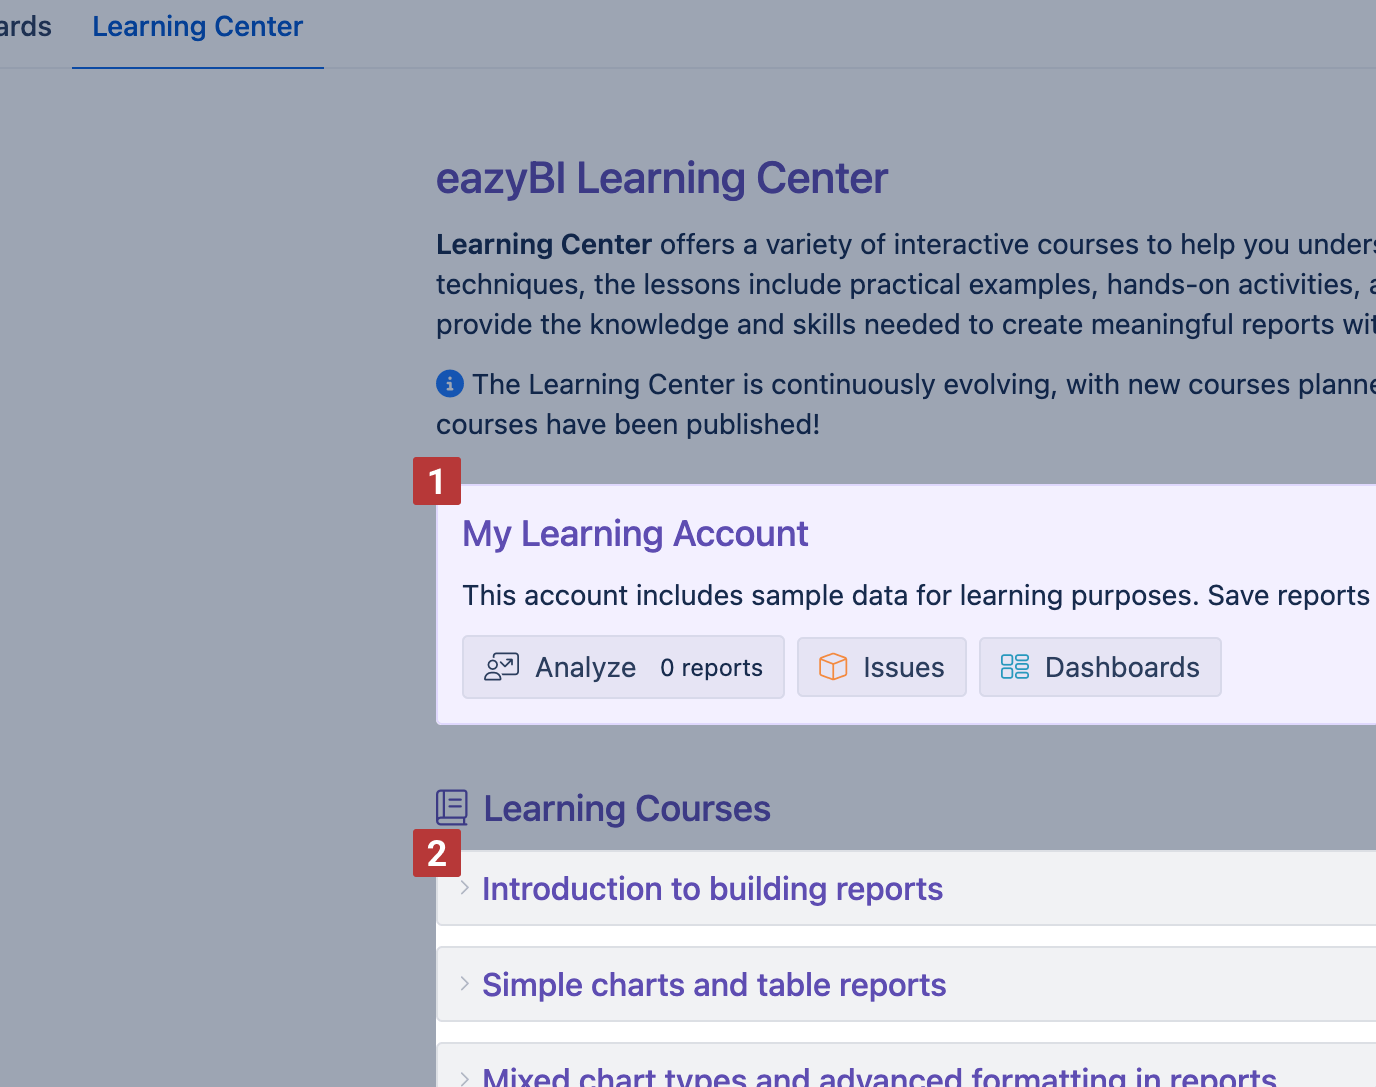Screen dimensions: 1376x1087
Task: Switch to the Learning Center tab
Action: [x=197, y=27]
